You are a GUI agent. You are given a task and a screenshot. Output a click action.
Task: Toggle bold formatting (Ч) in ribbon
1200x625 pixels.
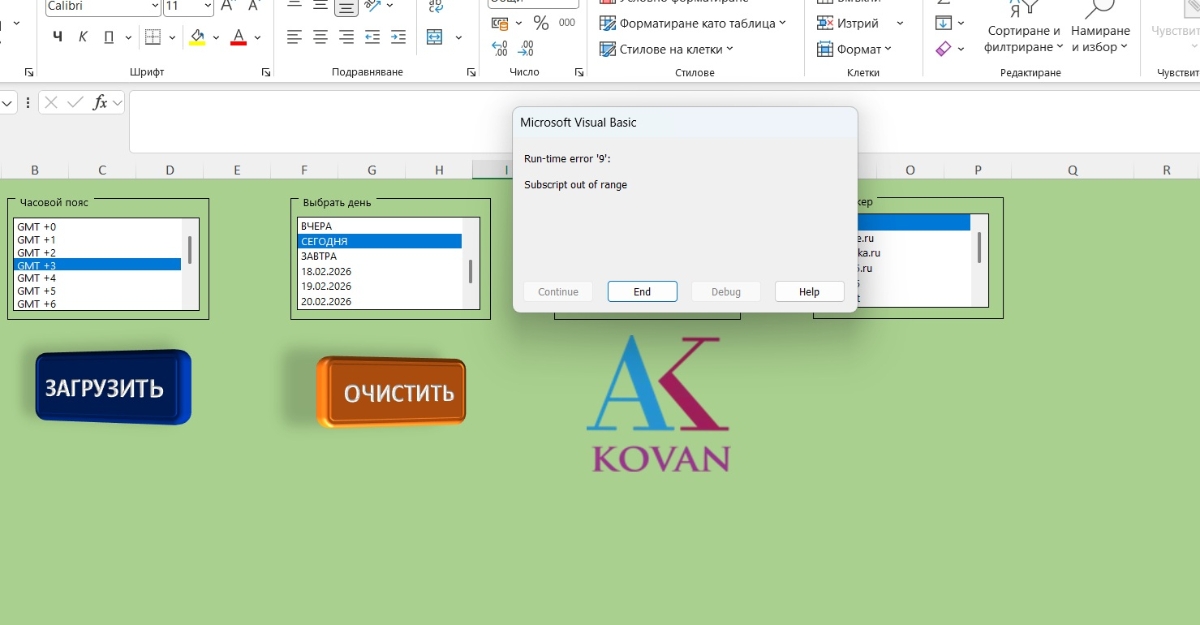[x=57, y=38]
